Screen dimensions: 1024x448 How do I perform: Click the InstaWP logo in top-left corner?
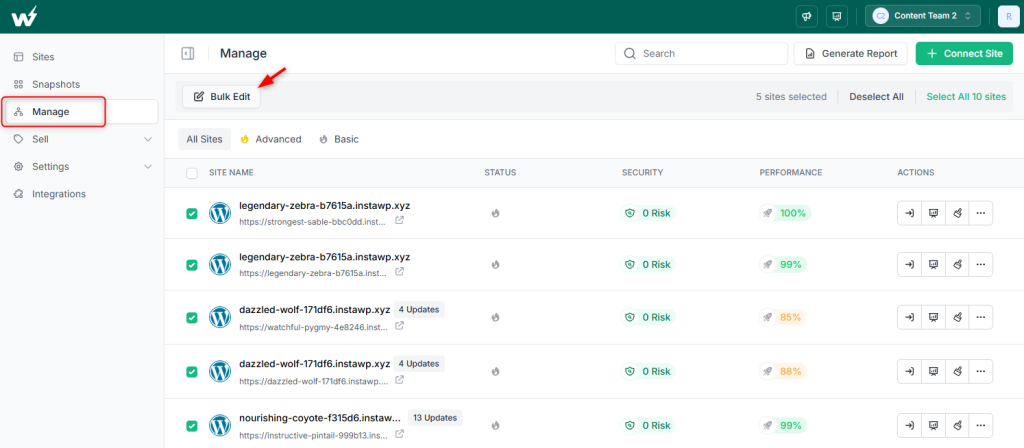click(x=24, y=16)
